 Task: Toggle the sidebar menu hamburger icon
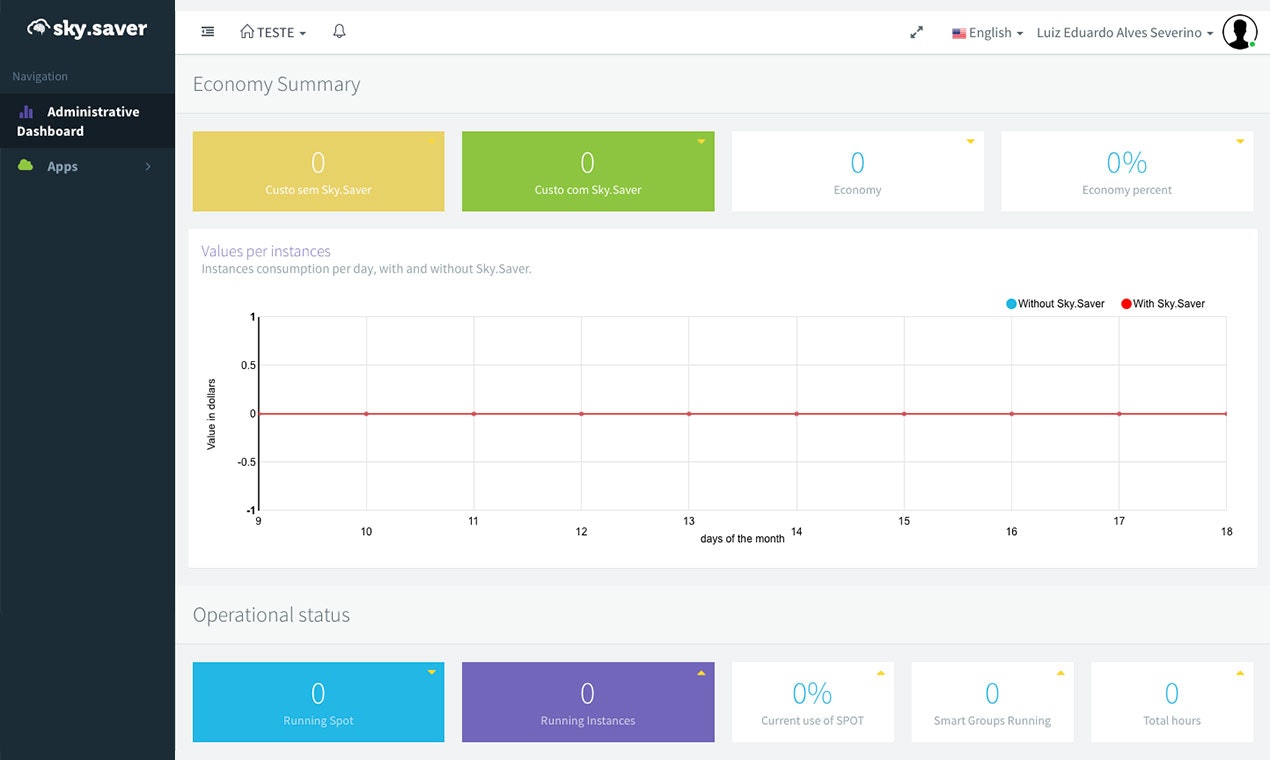208,32
